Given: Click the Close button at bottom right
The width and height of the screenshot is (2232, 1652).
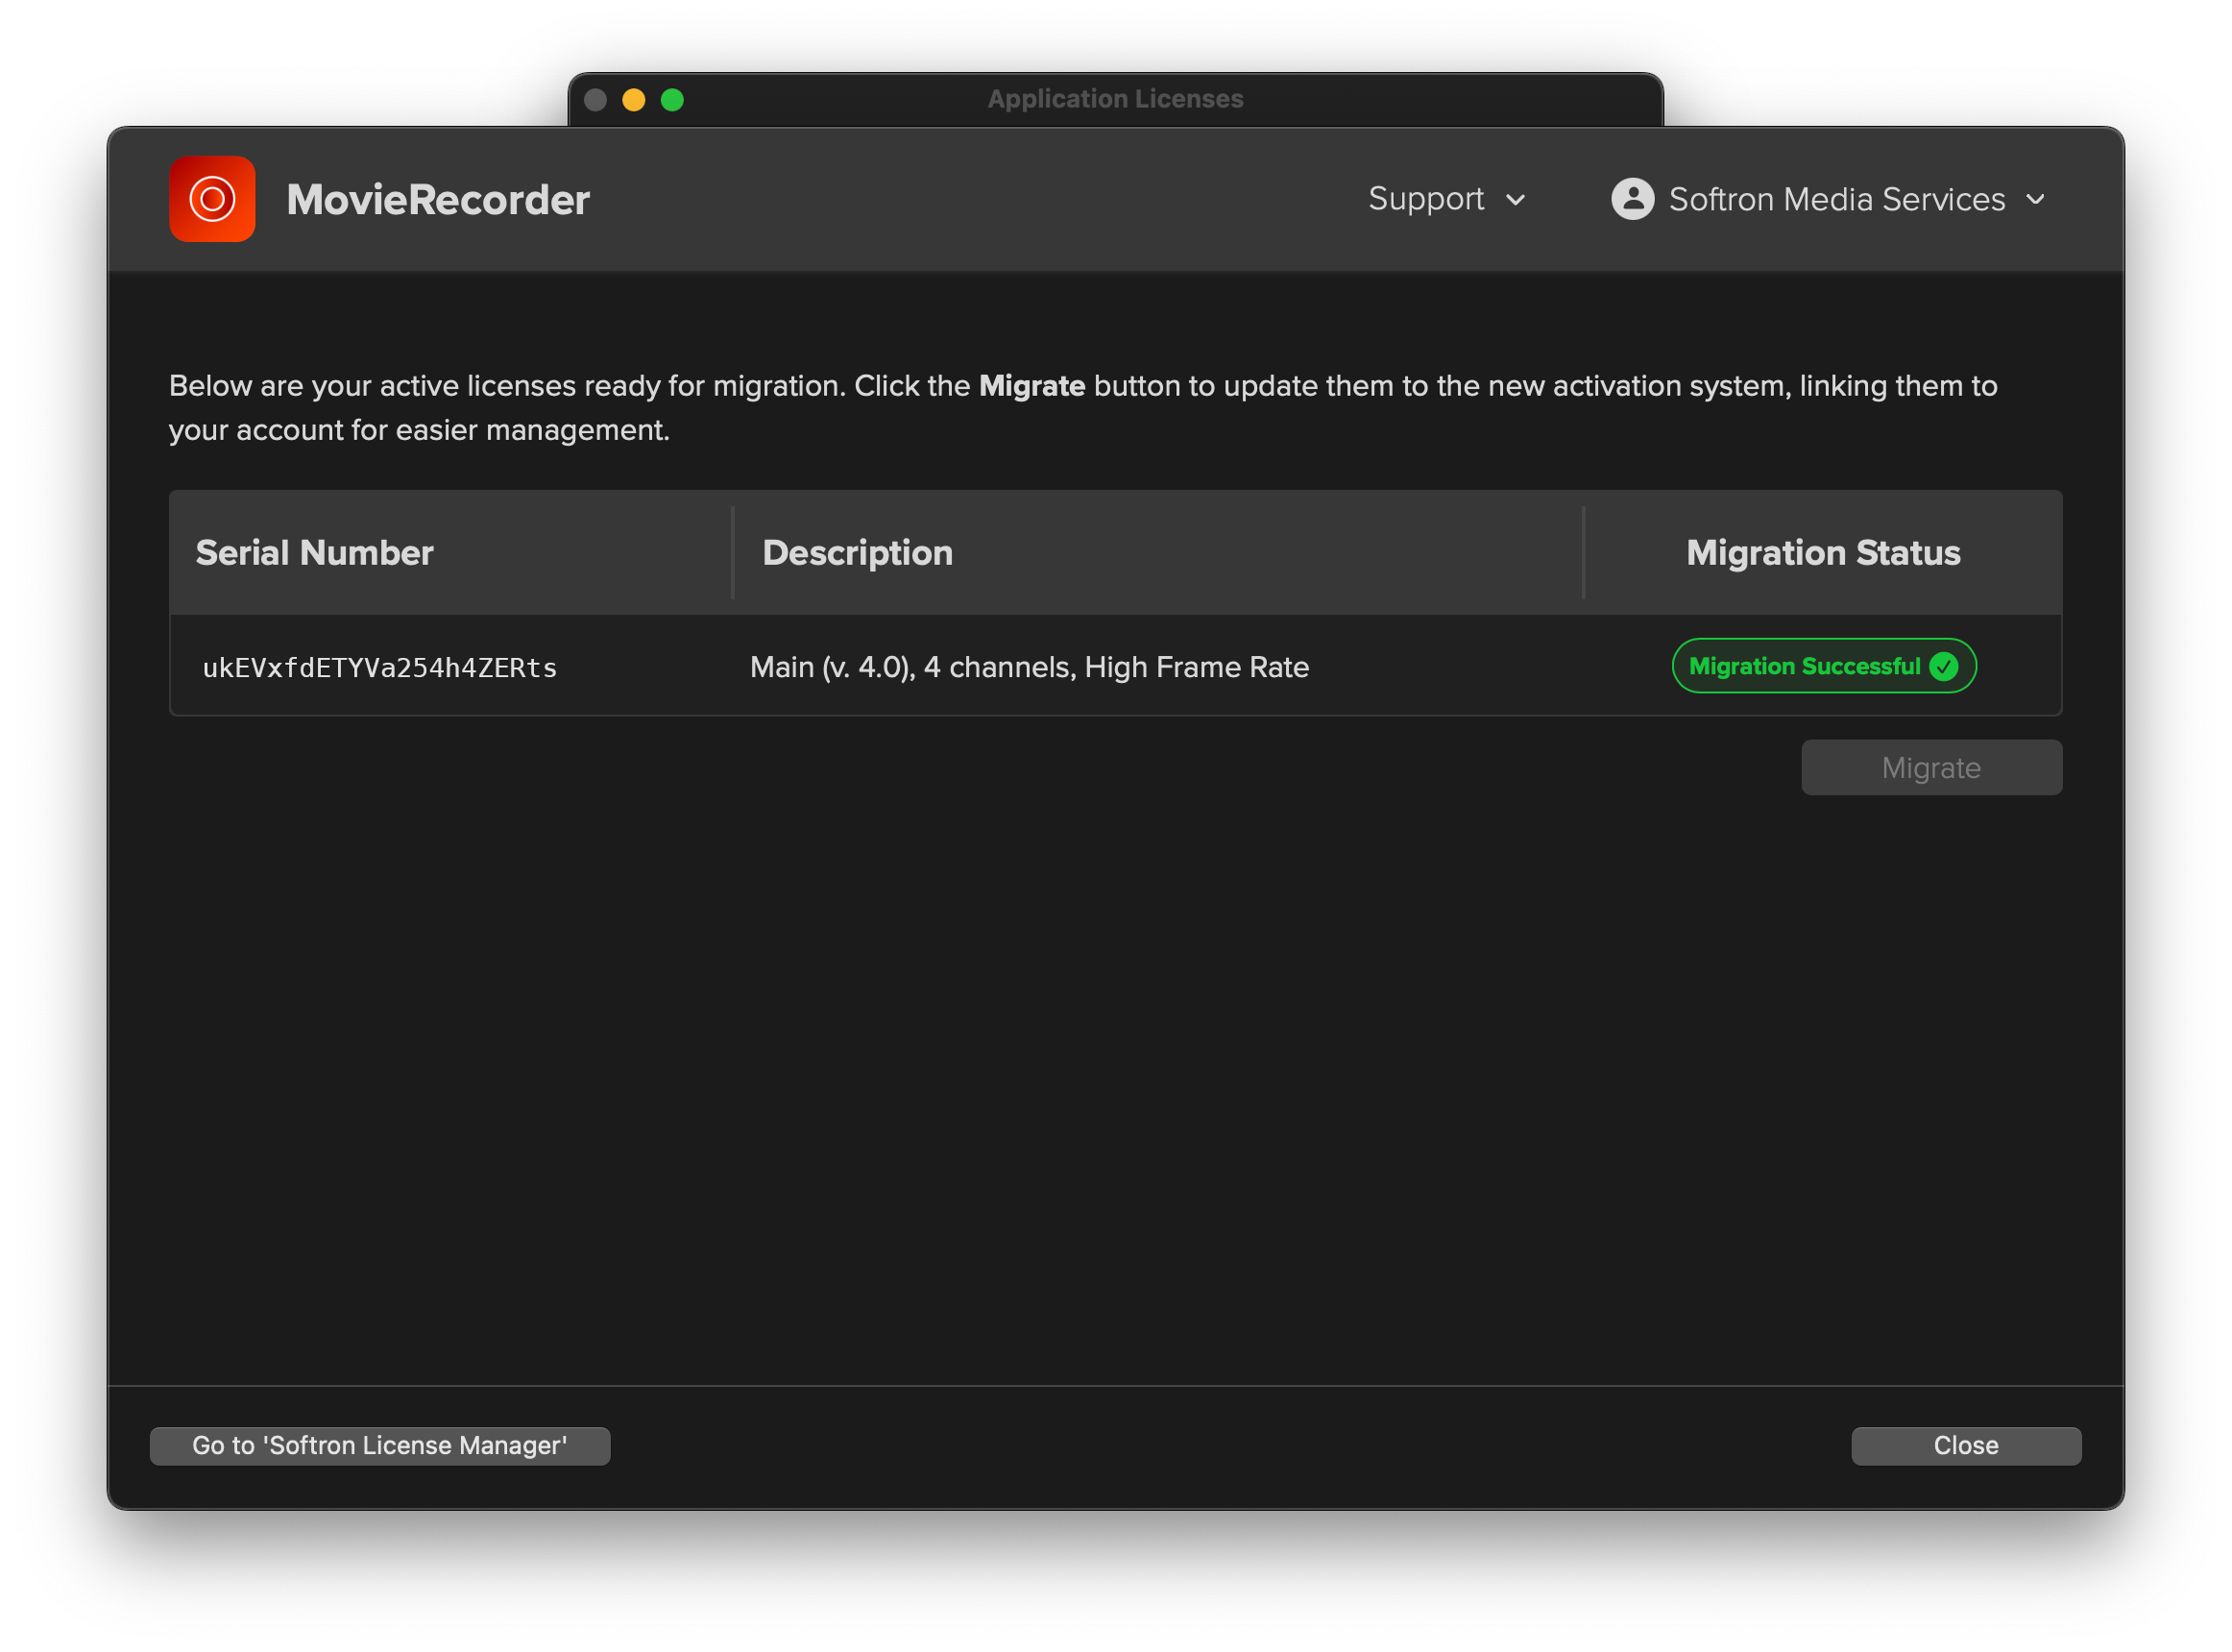Looking at the screenshot, I should pos(1966,1446).
